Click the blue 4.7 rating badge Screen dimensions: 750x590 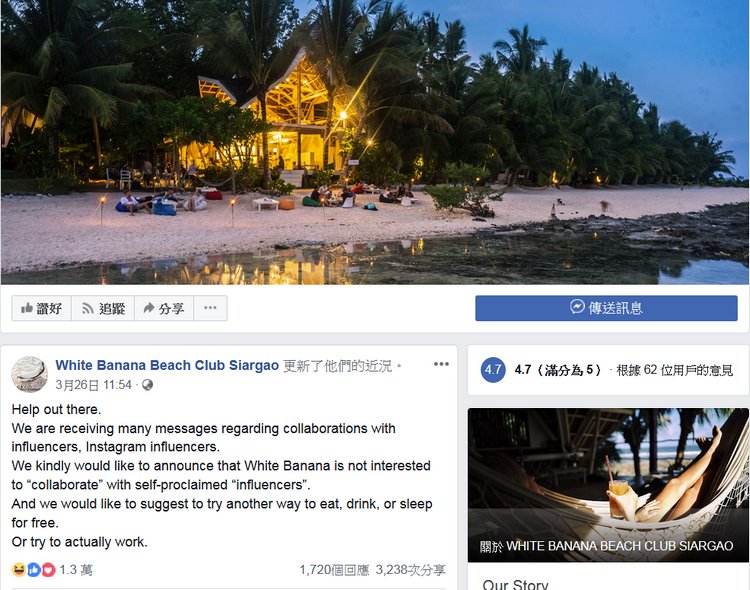point(493,370)
